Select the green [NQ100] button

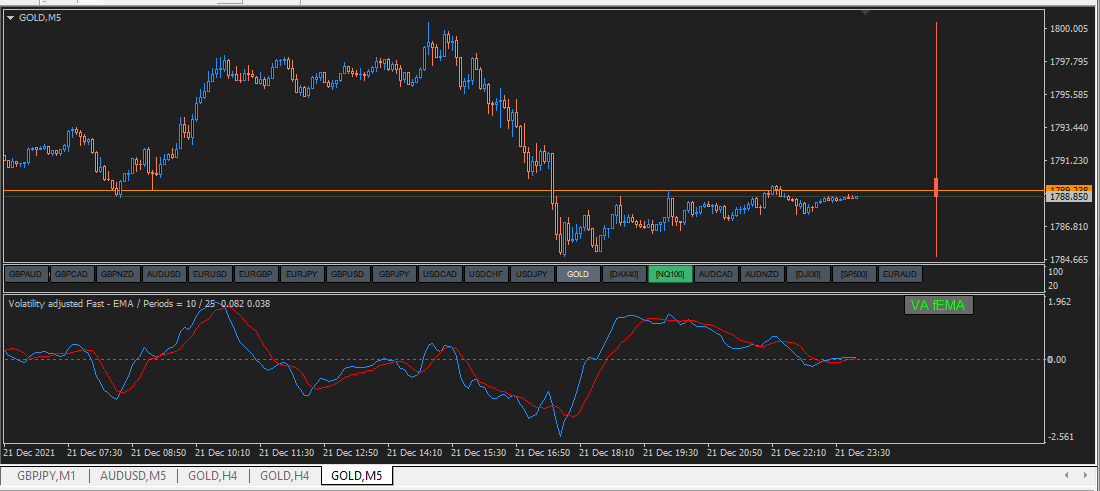pyautogui.click(x=670, y=274)
